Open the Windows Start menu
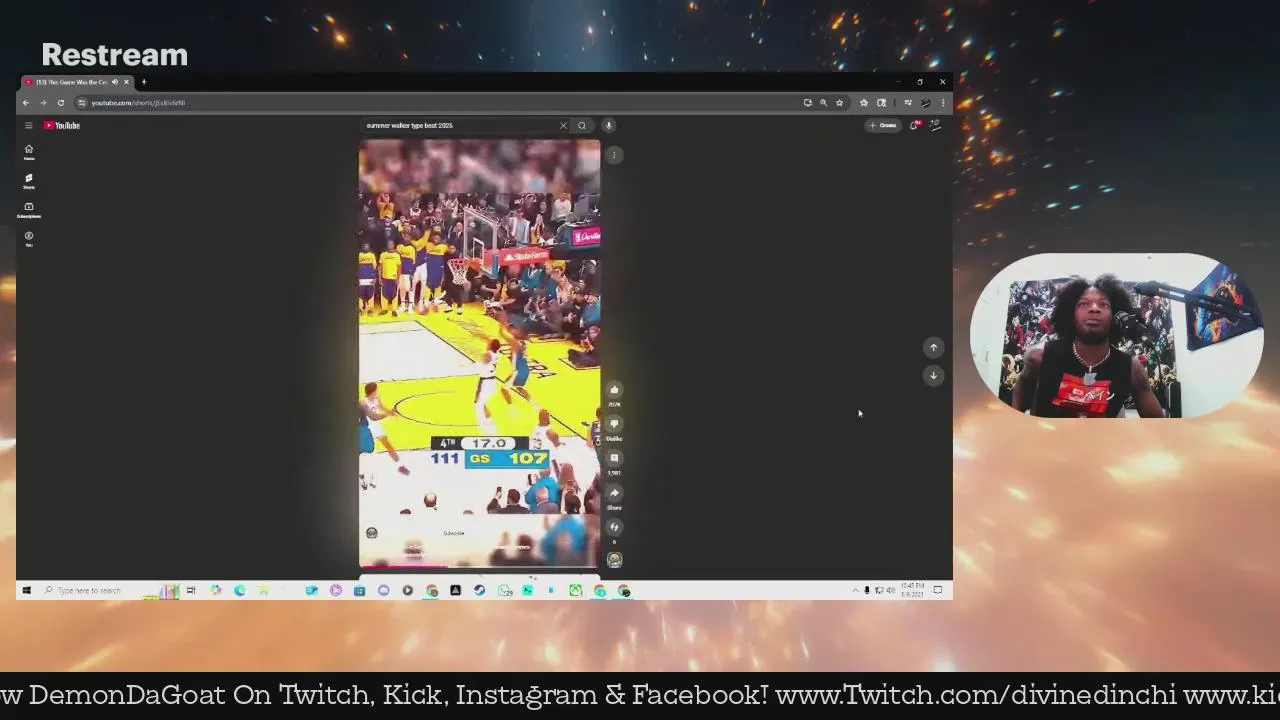 pos(27,591)
